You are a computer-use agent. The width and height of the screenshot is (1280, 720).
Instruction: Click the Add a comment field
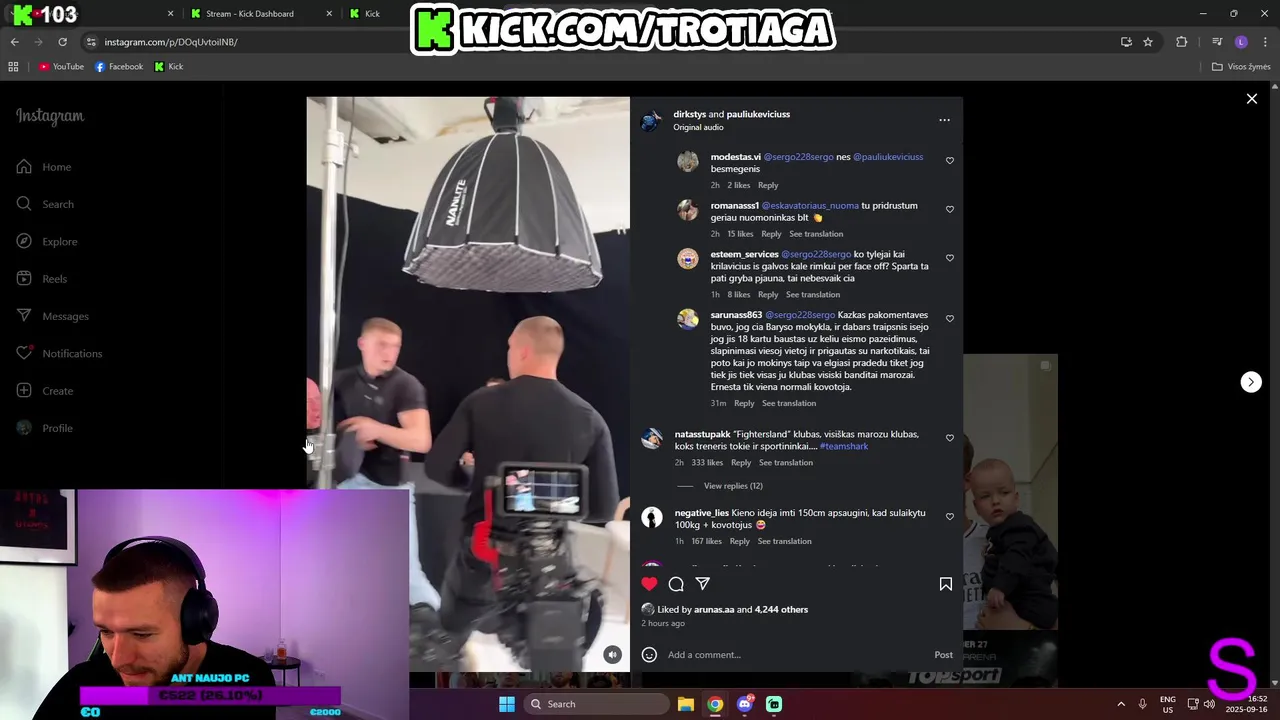tap(795, 655)
